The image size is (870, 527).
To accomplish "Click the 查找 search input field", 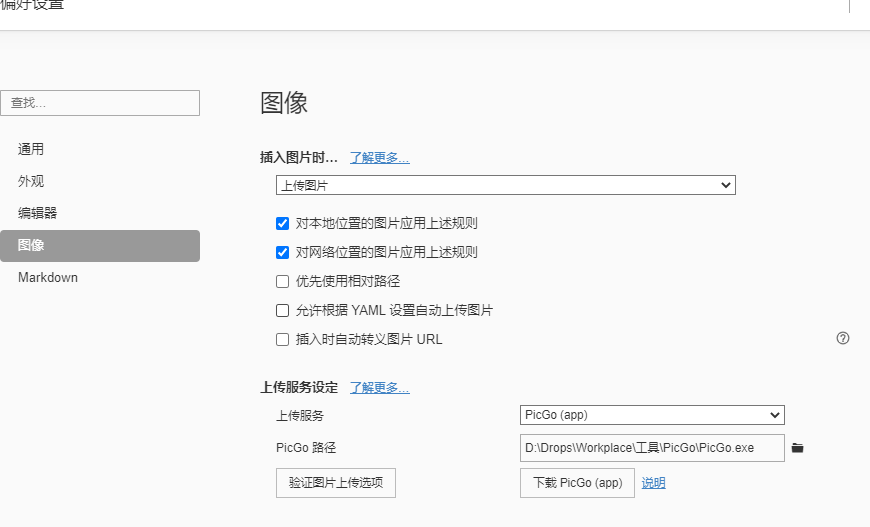I will [100, 102].
